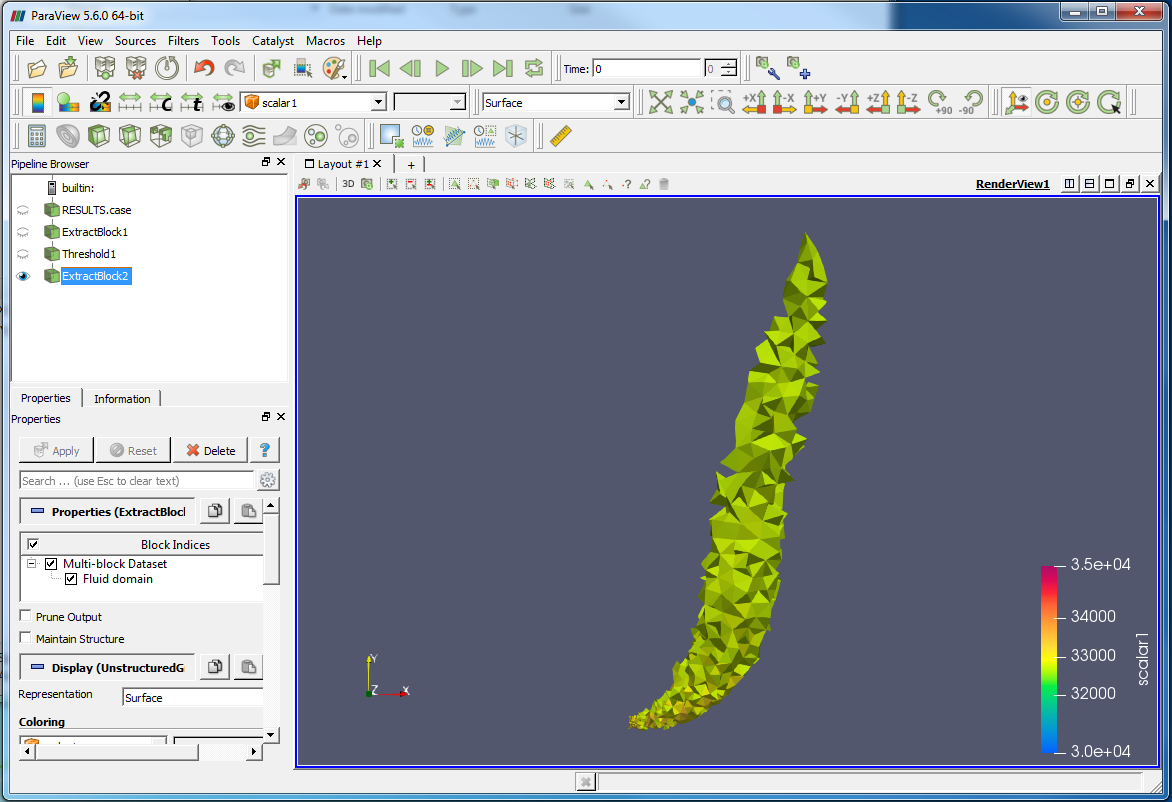The width and height of the screenshot is (1172, 802).
Task: Switch to the Information tab
Action: [x=122, y=398]
